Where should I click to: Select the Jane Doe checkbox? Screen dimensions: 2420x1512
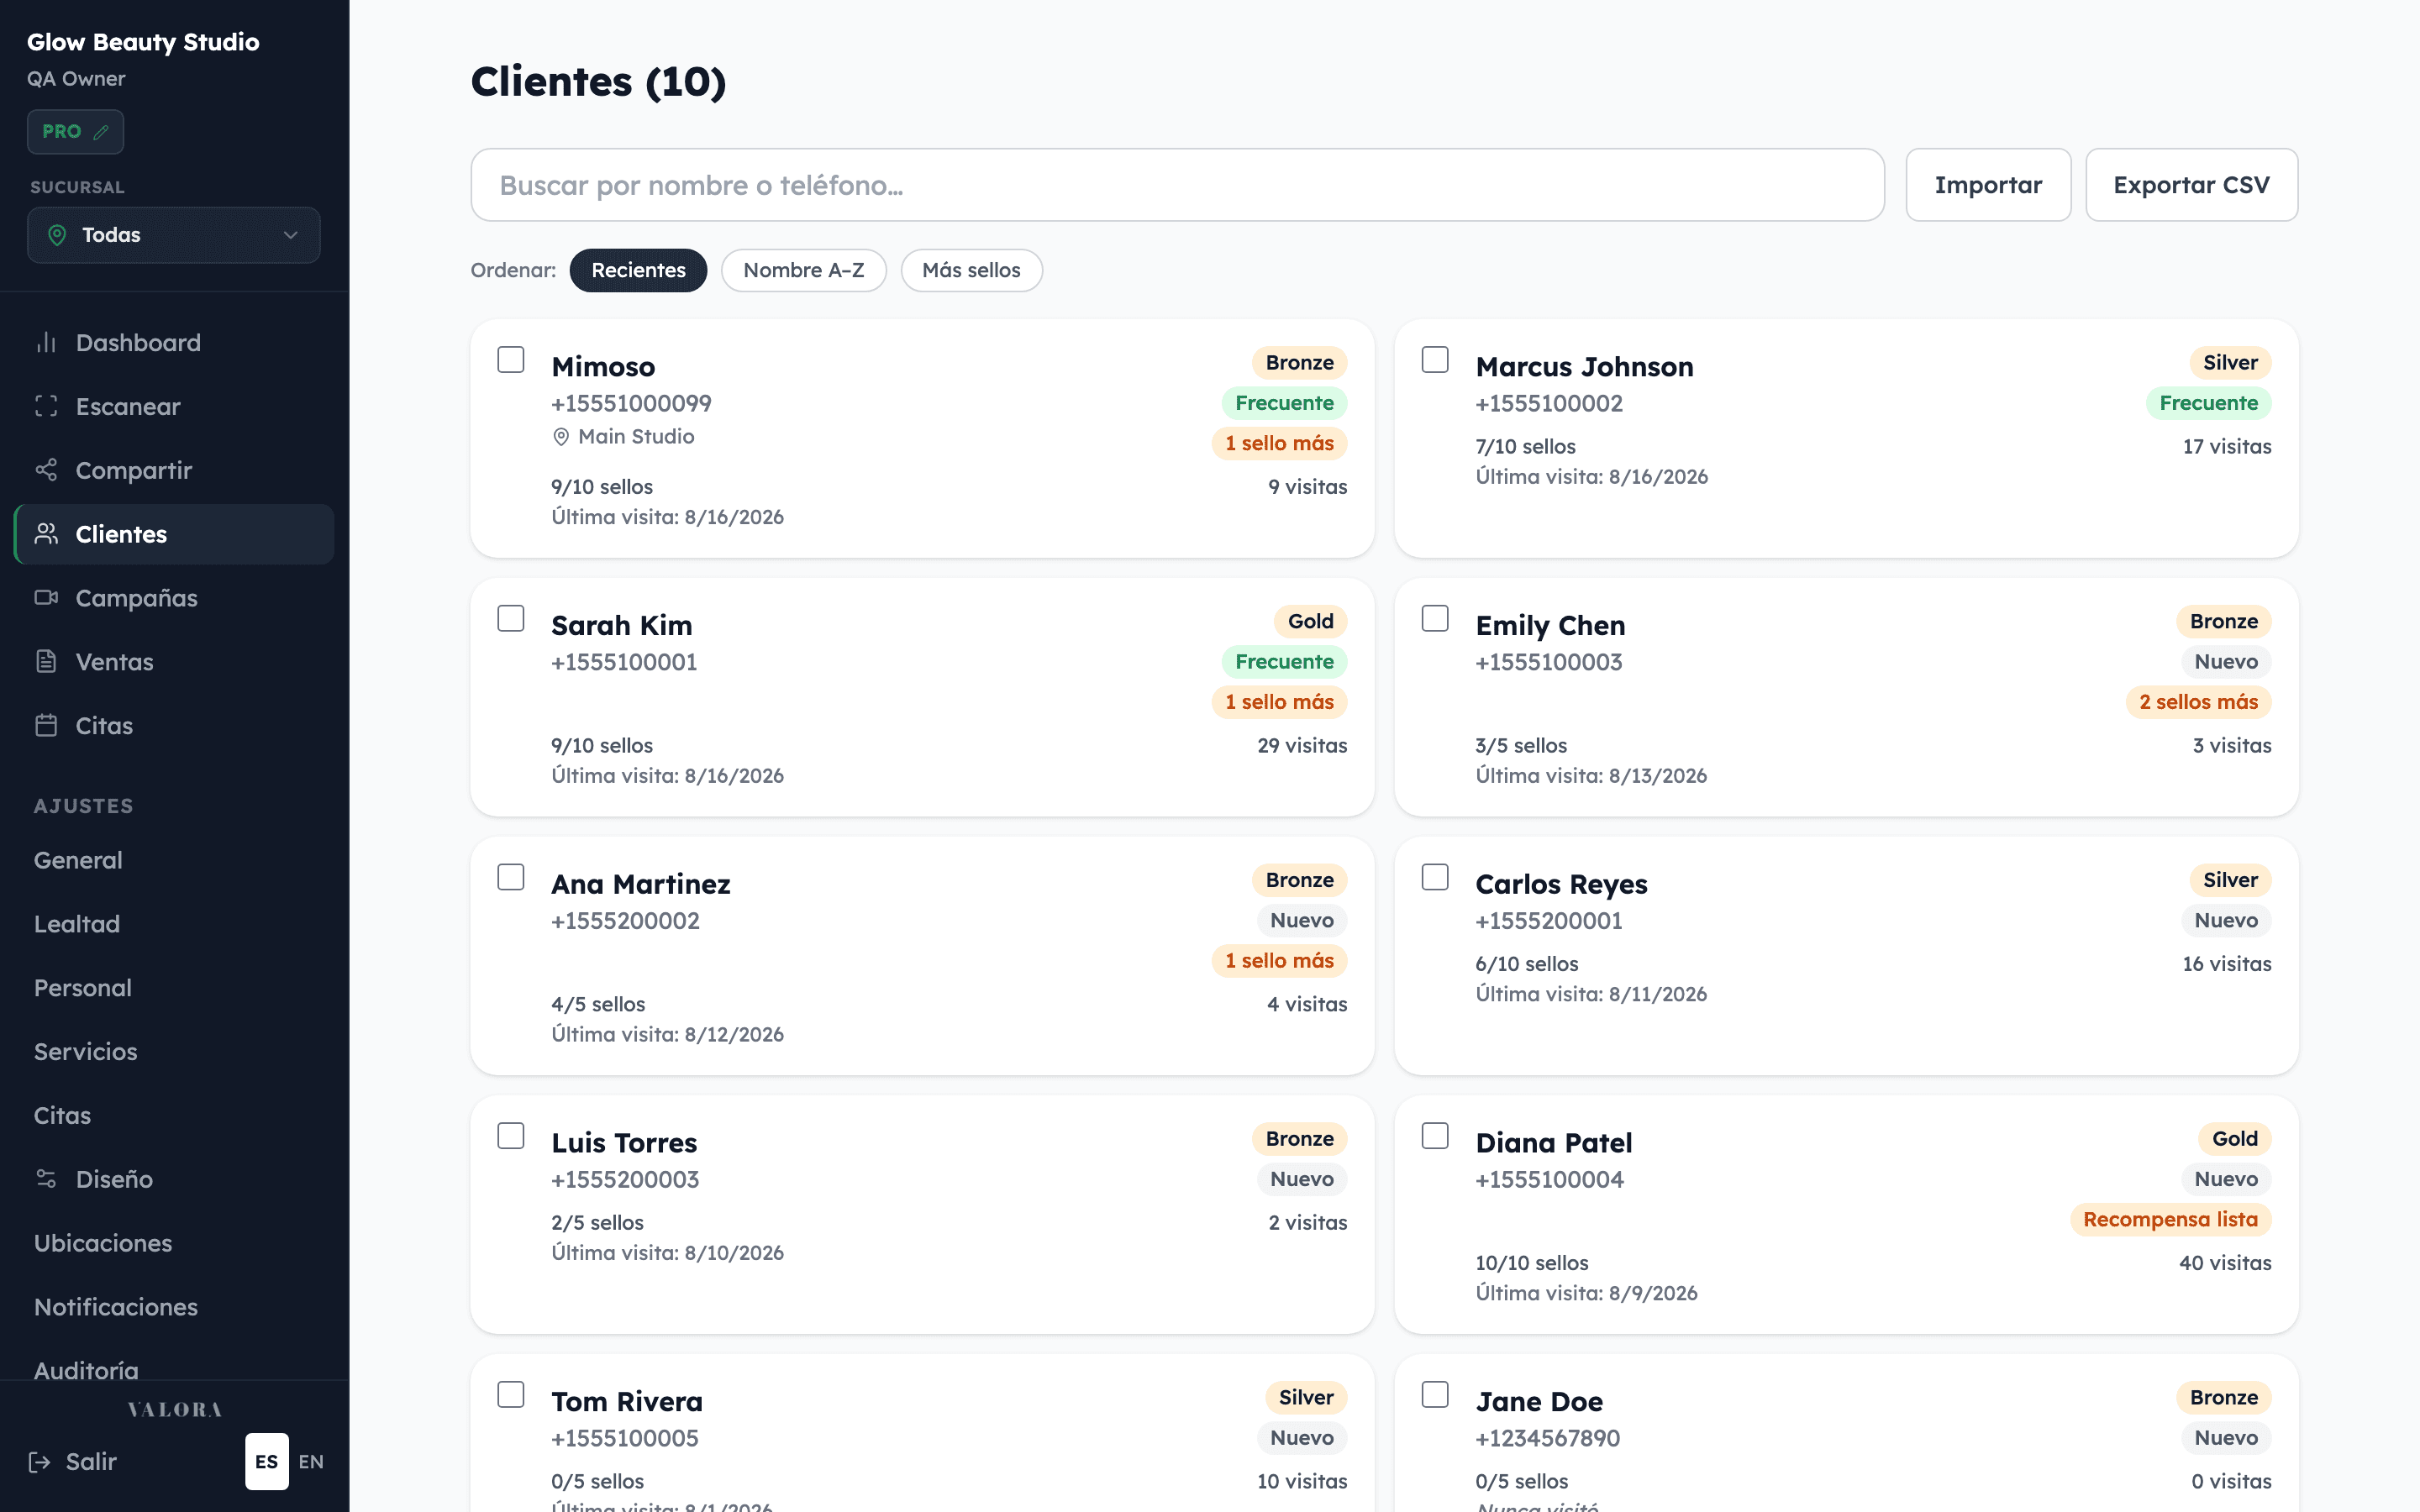(1435, 1395)
